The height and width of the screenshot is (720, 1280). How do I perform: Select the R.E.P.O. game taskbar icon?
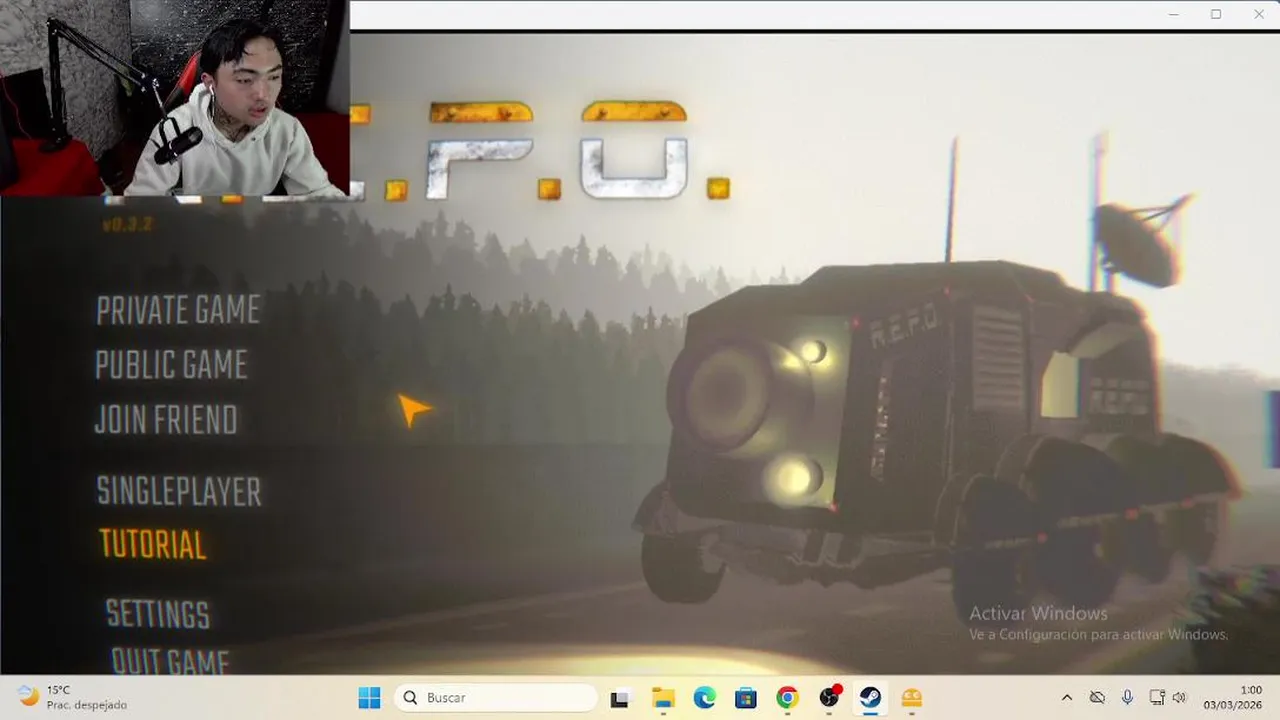click(x=912, y=698)
